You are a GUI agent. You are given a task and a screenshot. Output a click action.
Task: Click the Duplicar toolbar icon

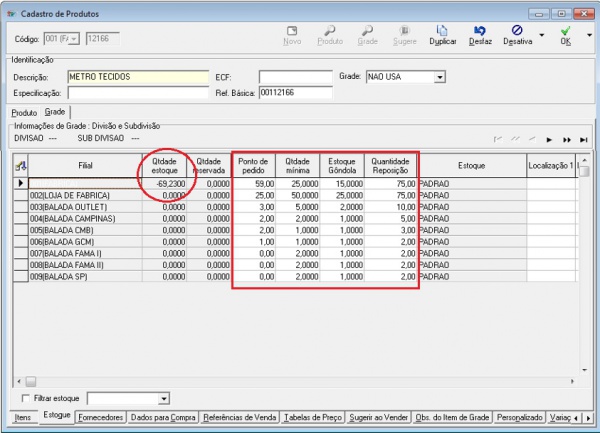click(x=442, y=31)
